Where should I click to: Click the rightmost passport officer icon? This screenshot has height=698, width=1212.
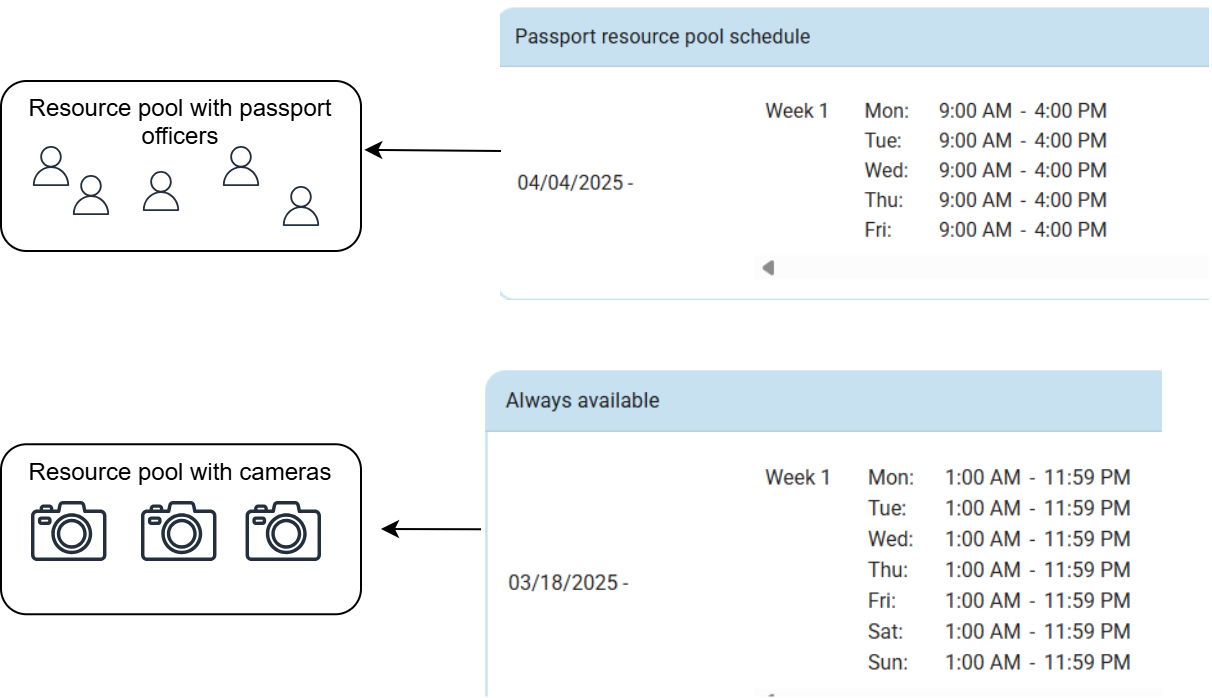click(301, 206)
